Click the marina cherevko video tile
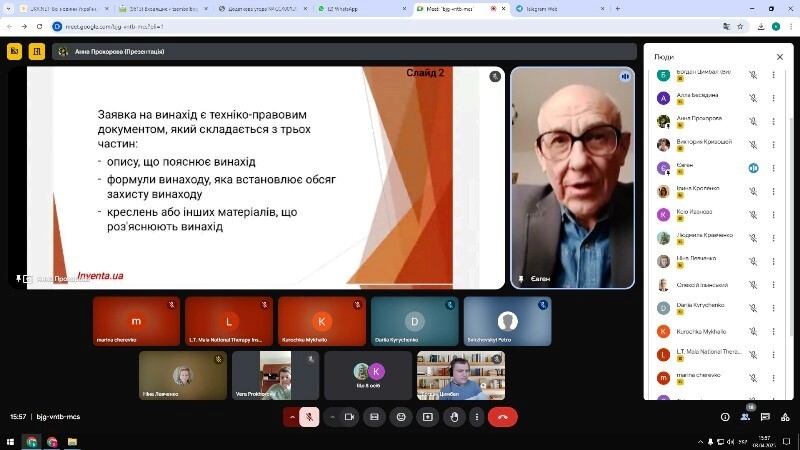Screen dimensions: 800x450 click(x=136, y=321)
